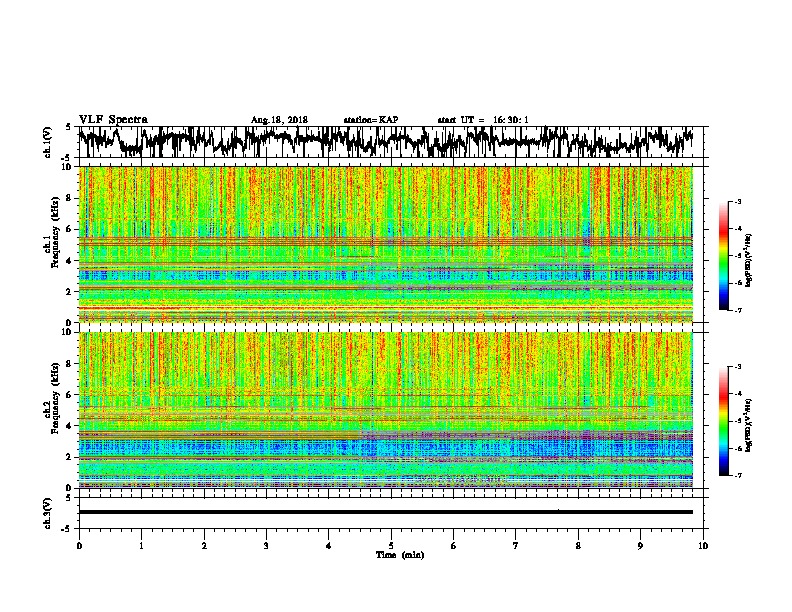
Task: Click the ch.2 spectrogram color scale bar
Action: (x=723, y=421)
